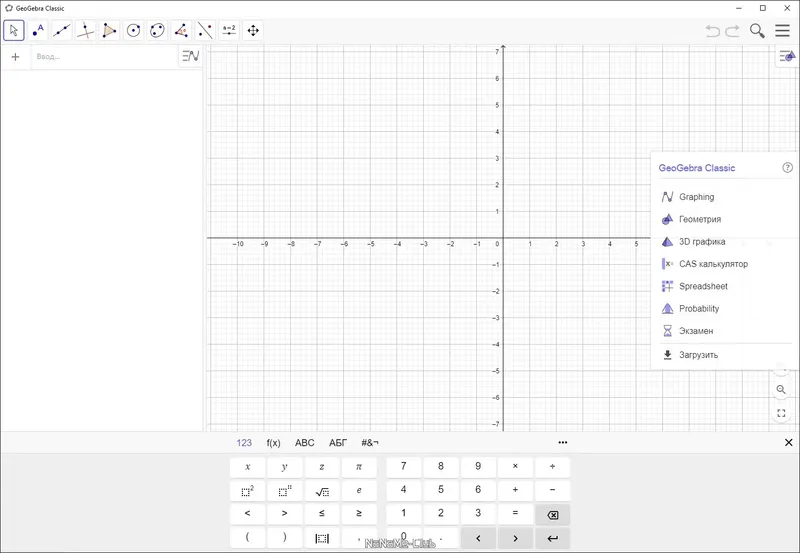Tap the cursor left arrow key
This screenshot has height=553, width=800.
[478, 538]
